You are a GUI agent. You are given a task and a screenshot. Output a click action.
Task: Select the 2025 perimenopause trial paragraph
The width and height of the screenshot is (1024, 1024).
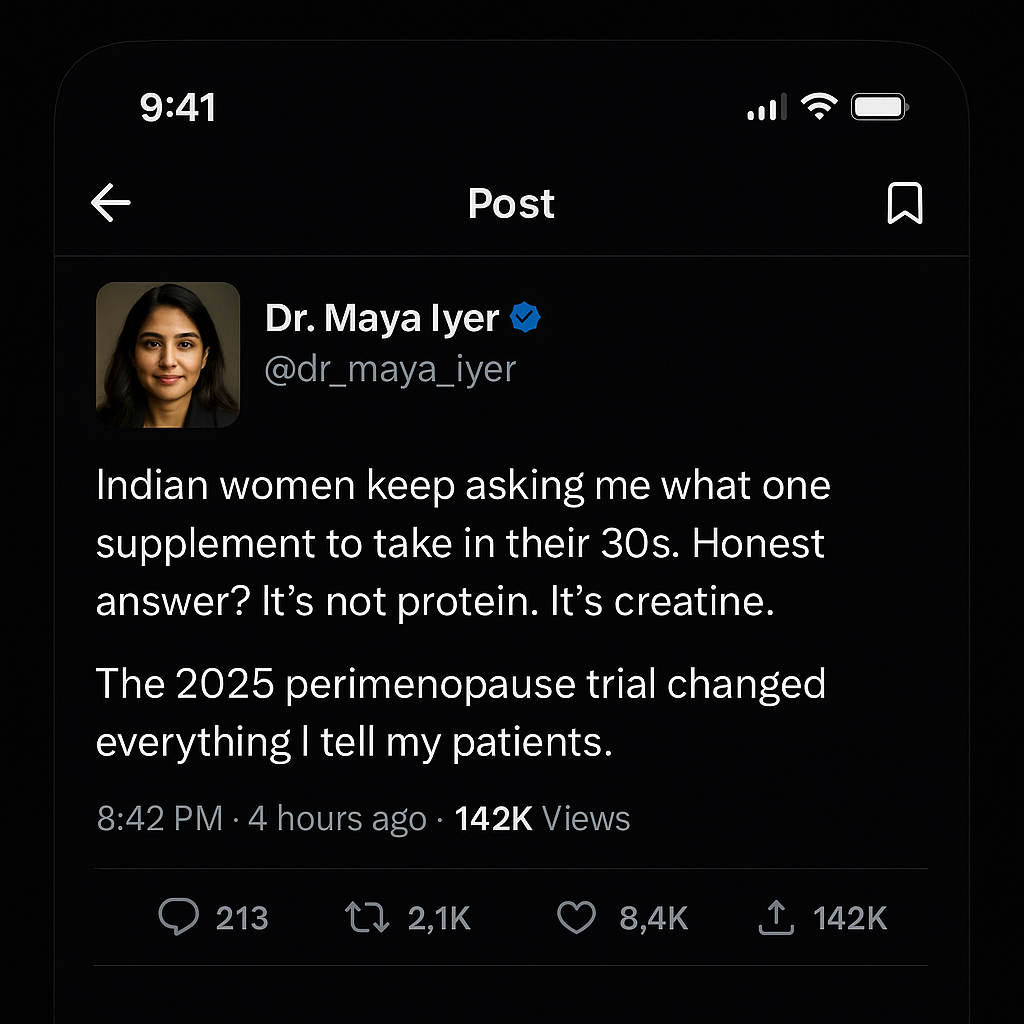coord(461,712)
